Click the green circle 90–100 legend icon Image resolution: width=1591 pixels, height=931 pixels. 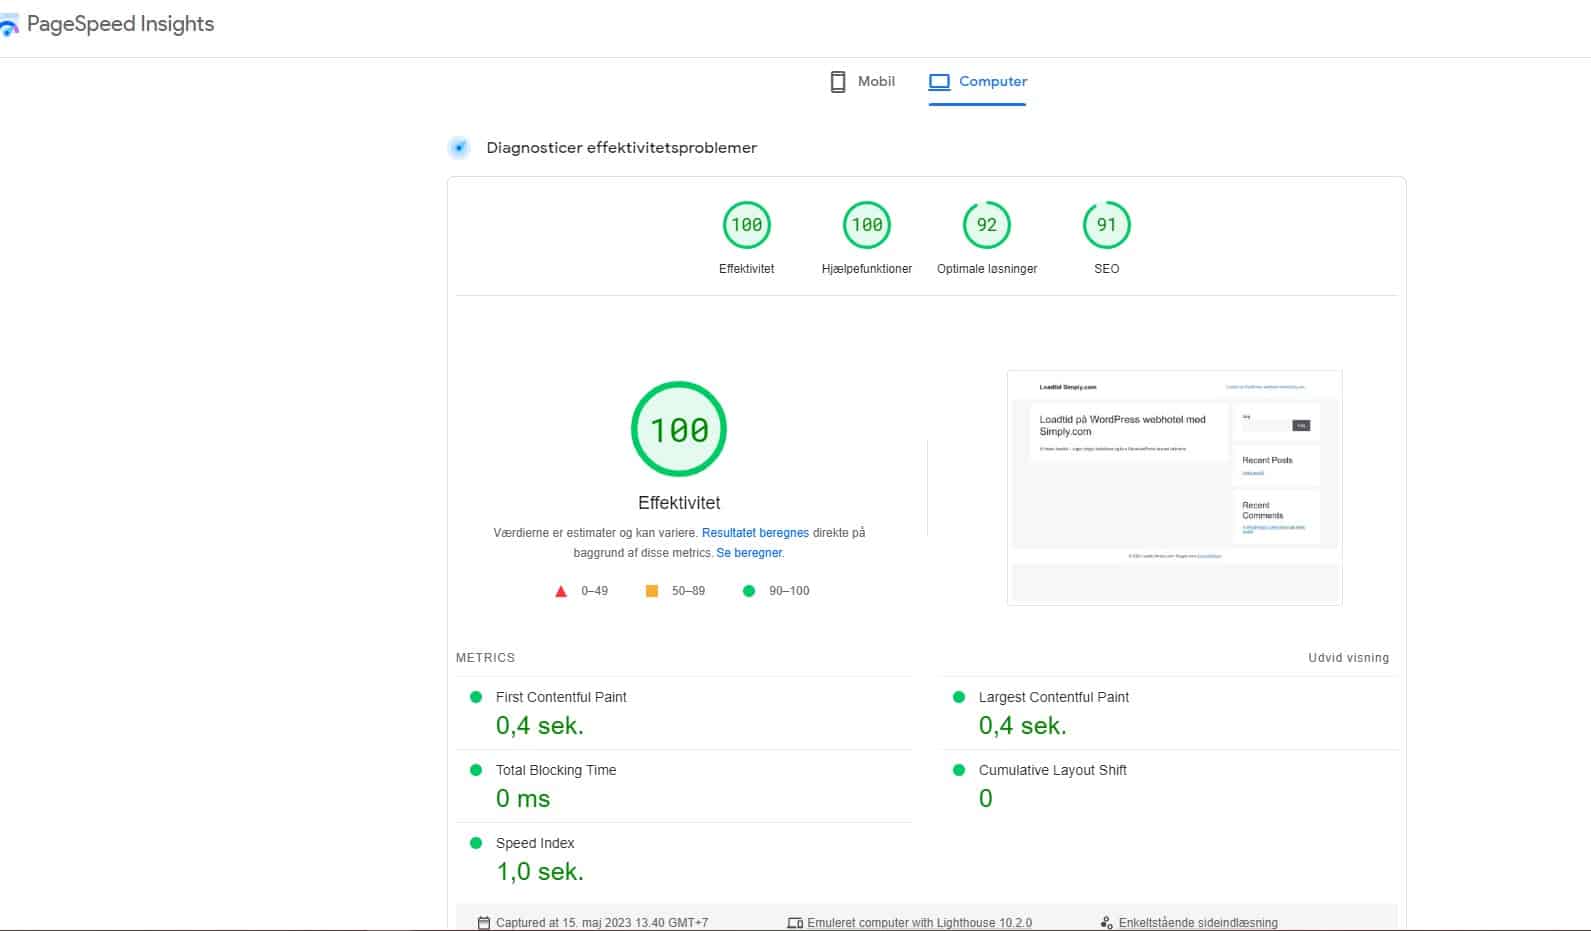[x=749, y=591]
